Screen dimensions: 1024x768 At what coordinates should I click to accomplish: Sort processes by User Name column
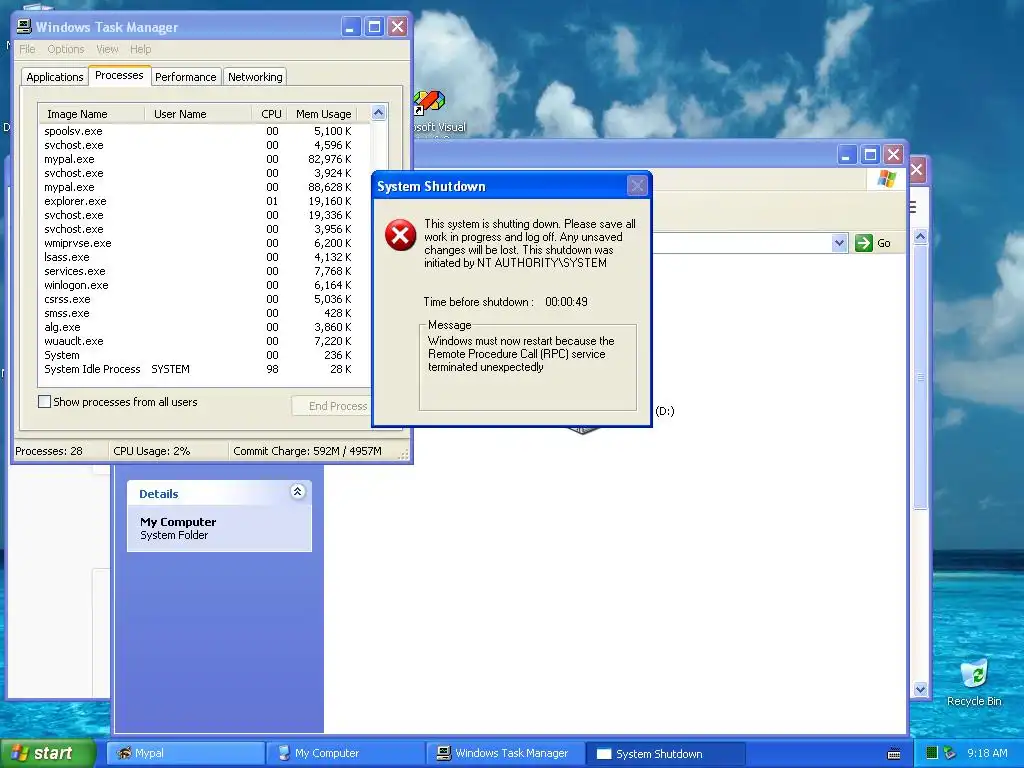198,114
